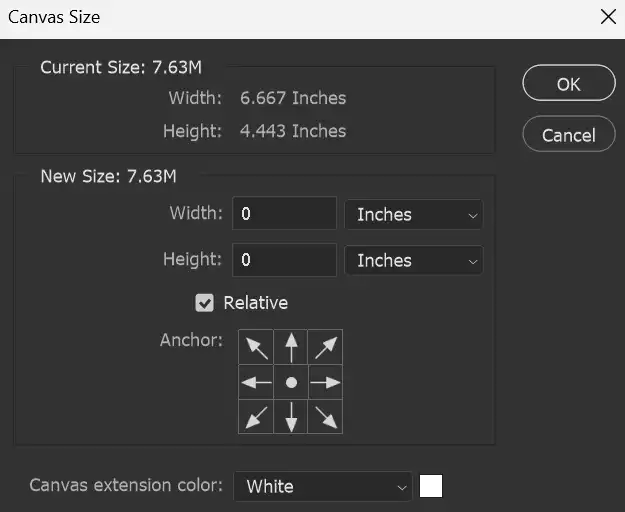Click the Relative checkbox label text
Image resolution: width=625 pixels, height=512 pixels.
(255, 303)
